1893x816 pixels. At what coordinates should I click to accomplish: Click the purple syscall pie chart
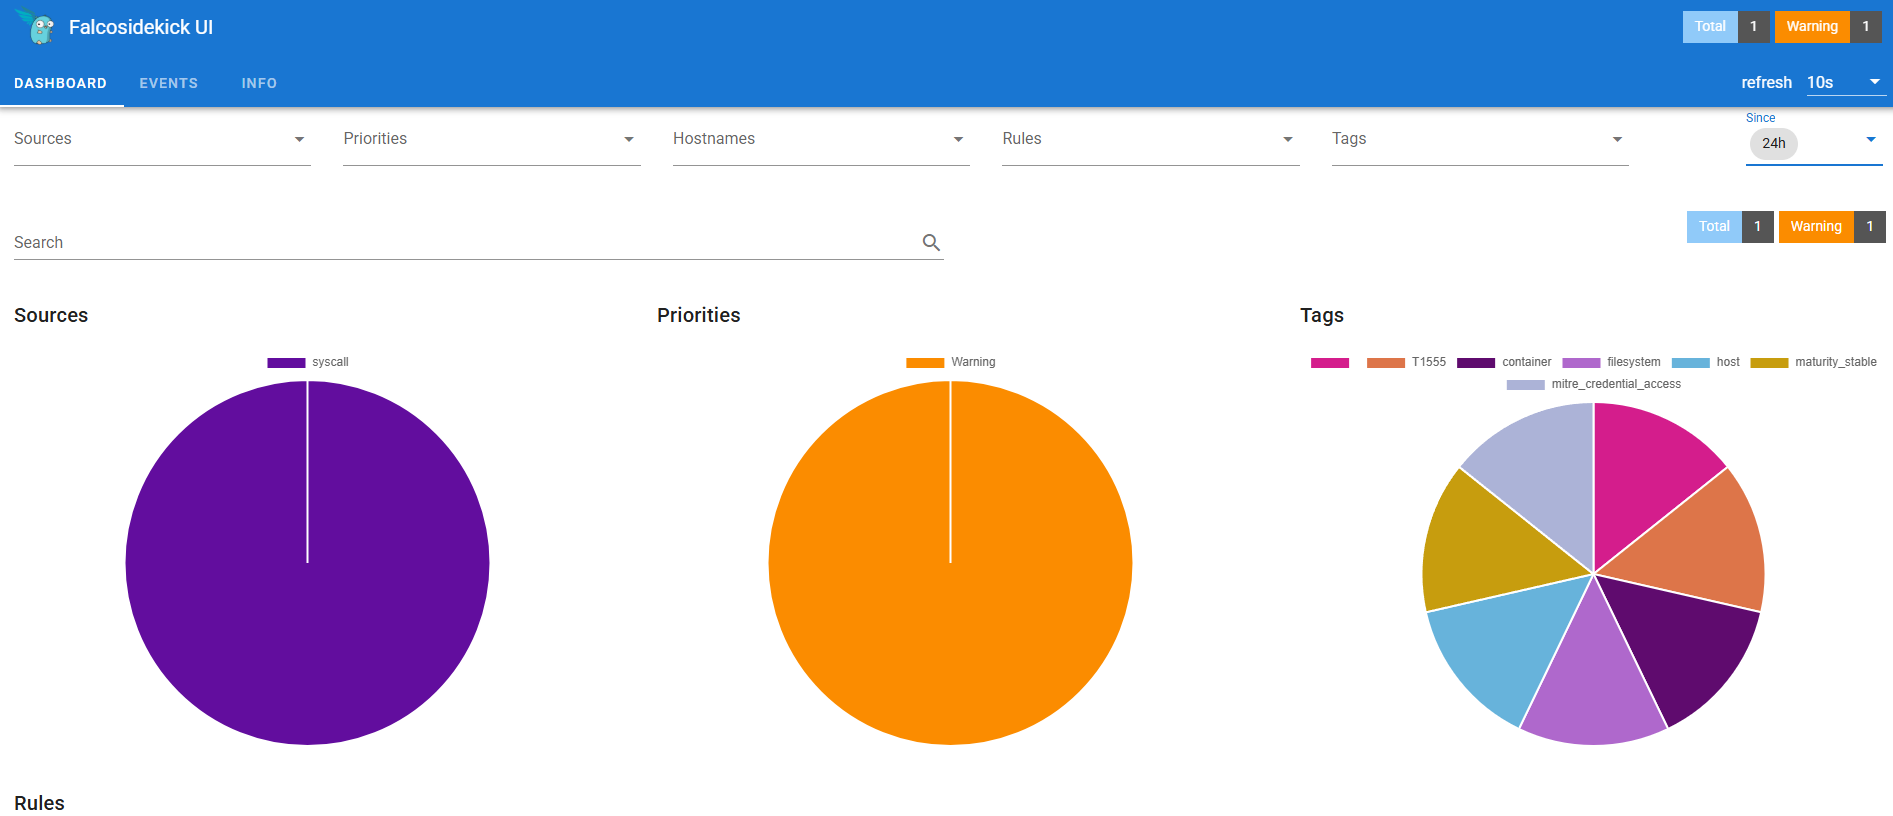(x=307, y=563)
